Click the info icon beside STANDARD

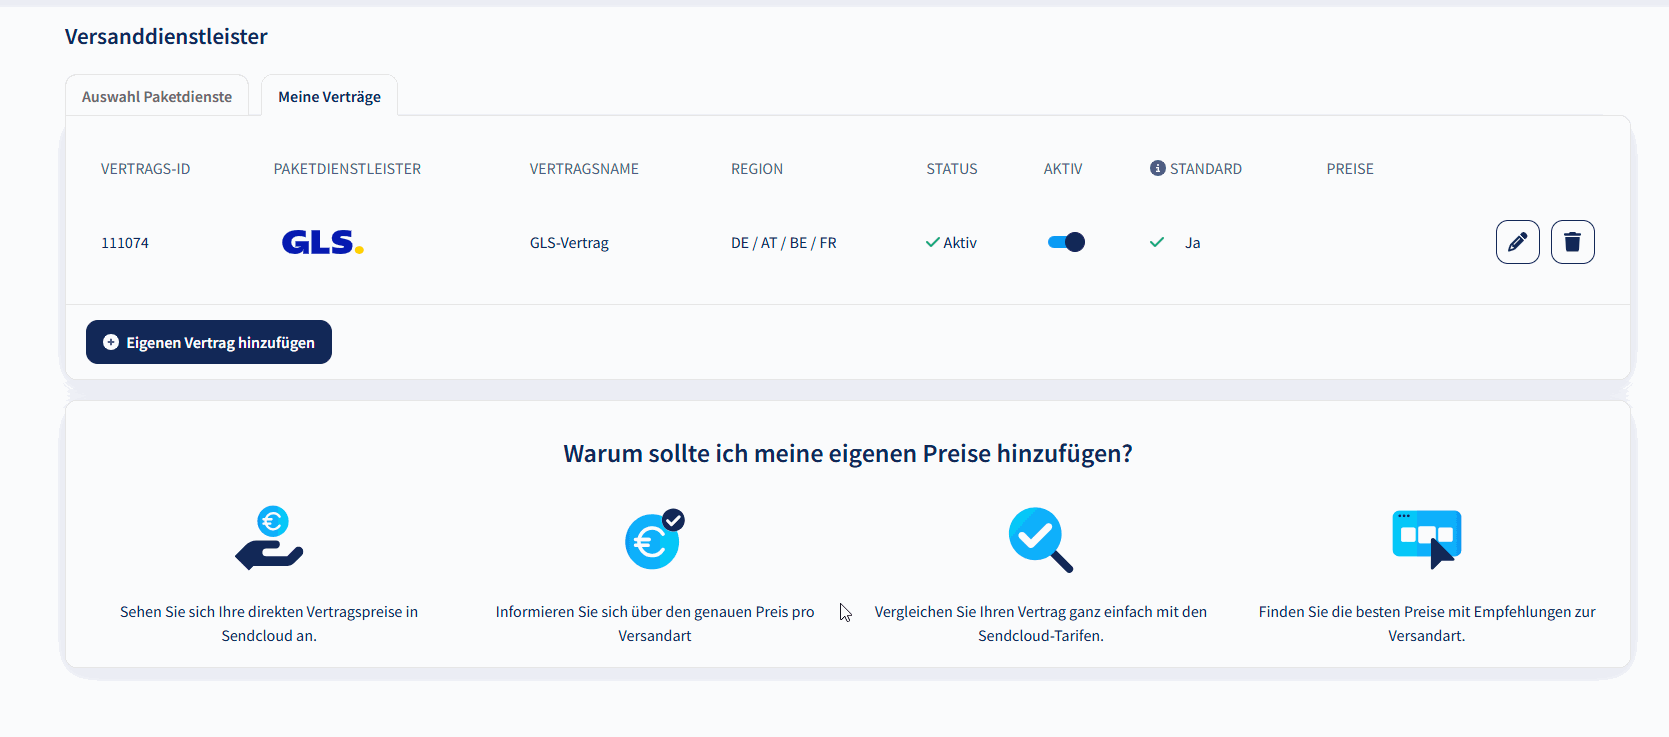coord(1157,168)
